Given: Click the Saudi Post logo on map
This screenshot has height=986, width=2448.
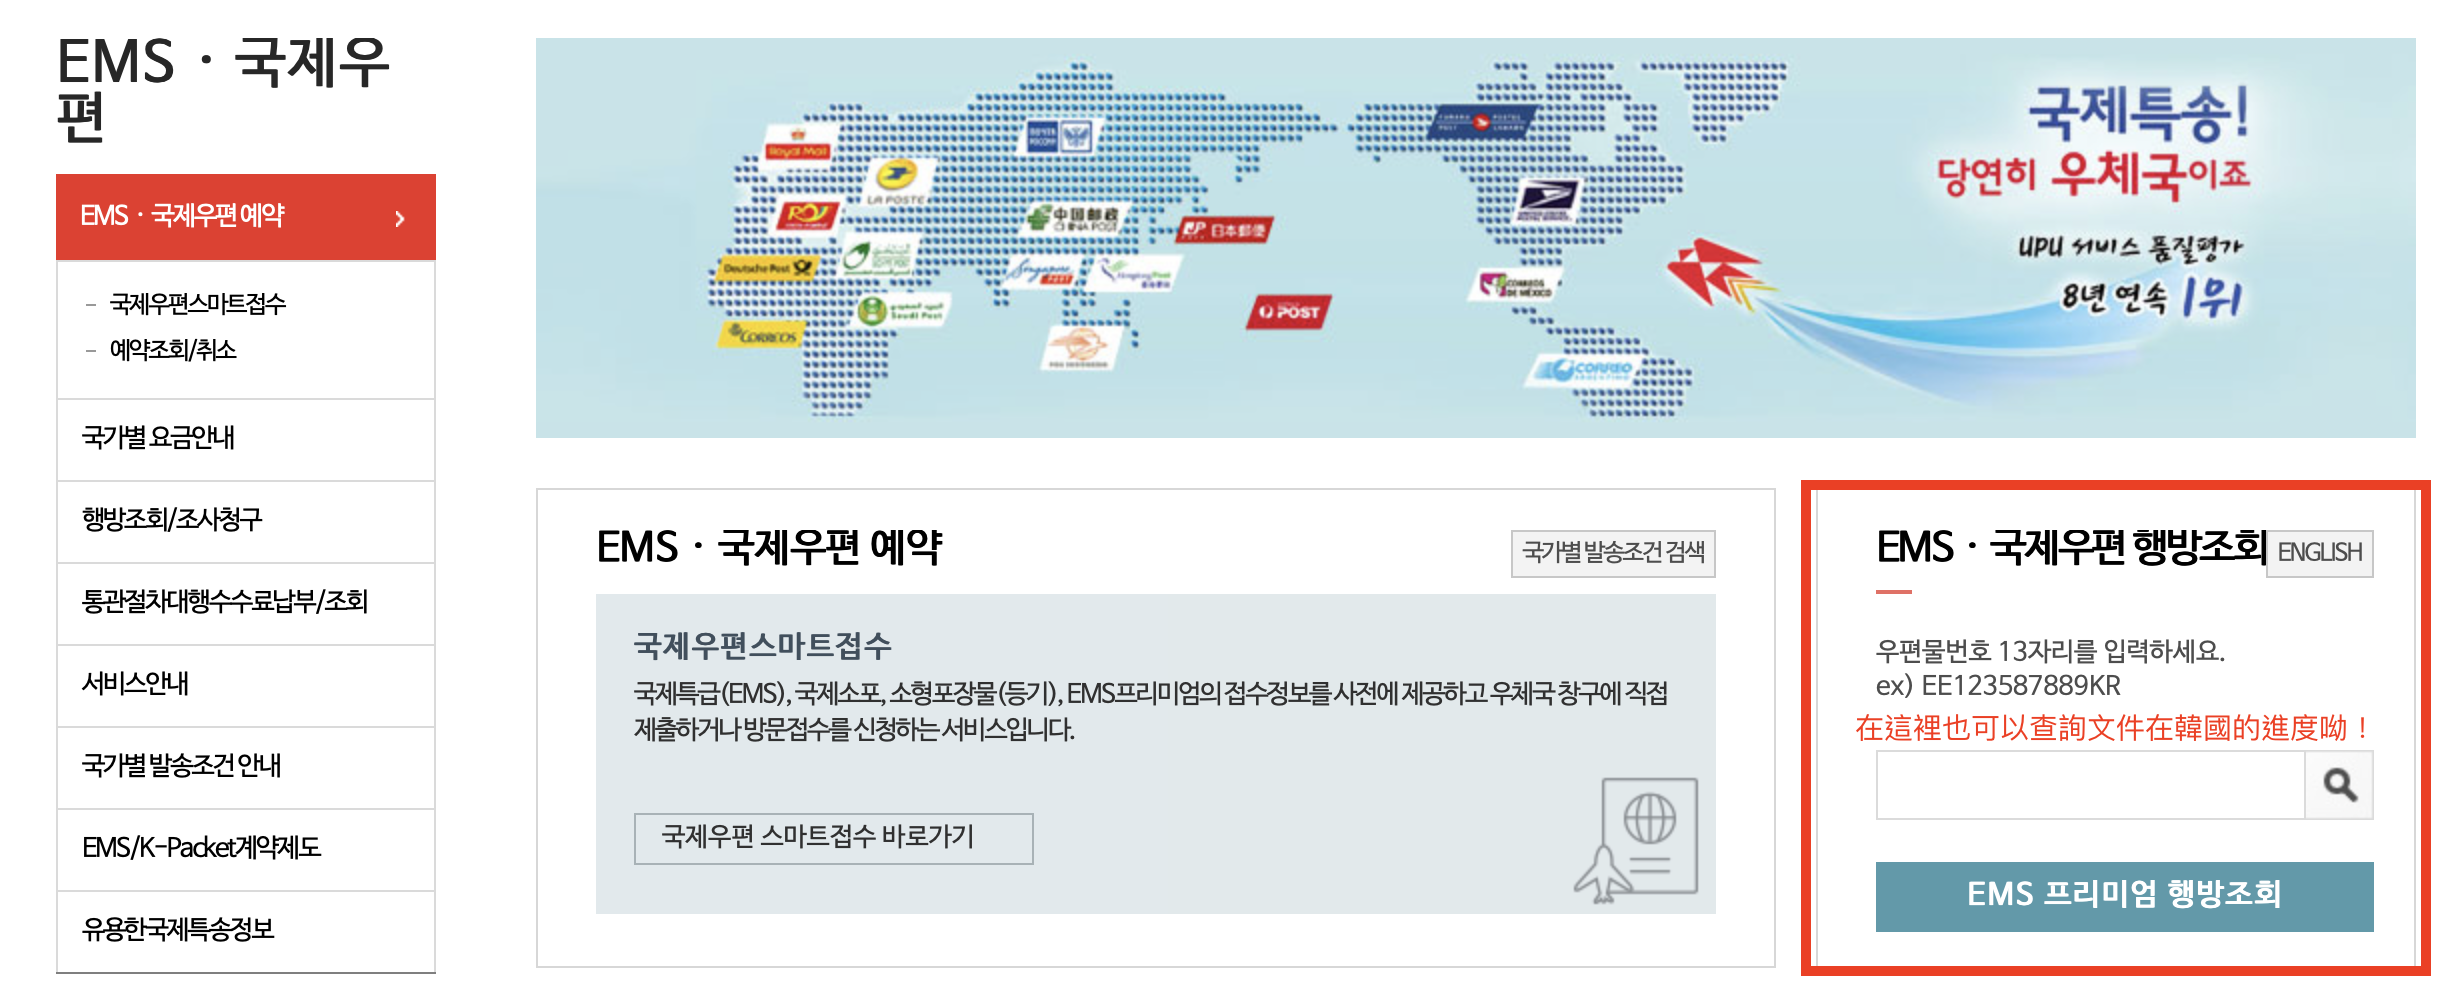Looking at the screenshot, I should tap(902, 311).
